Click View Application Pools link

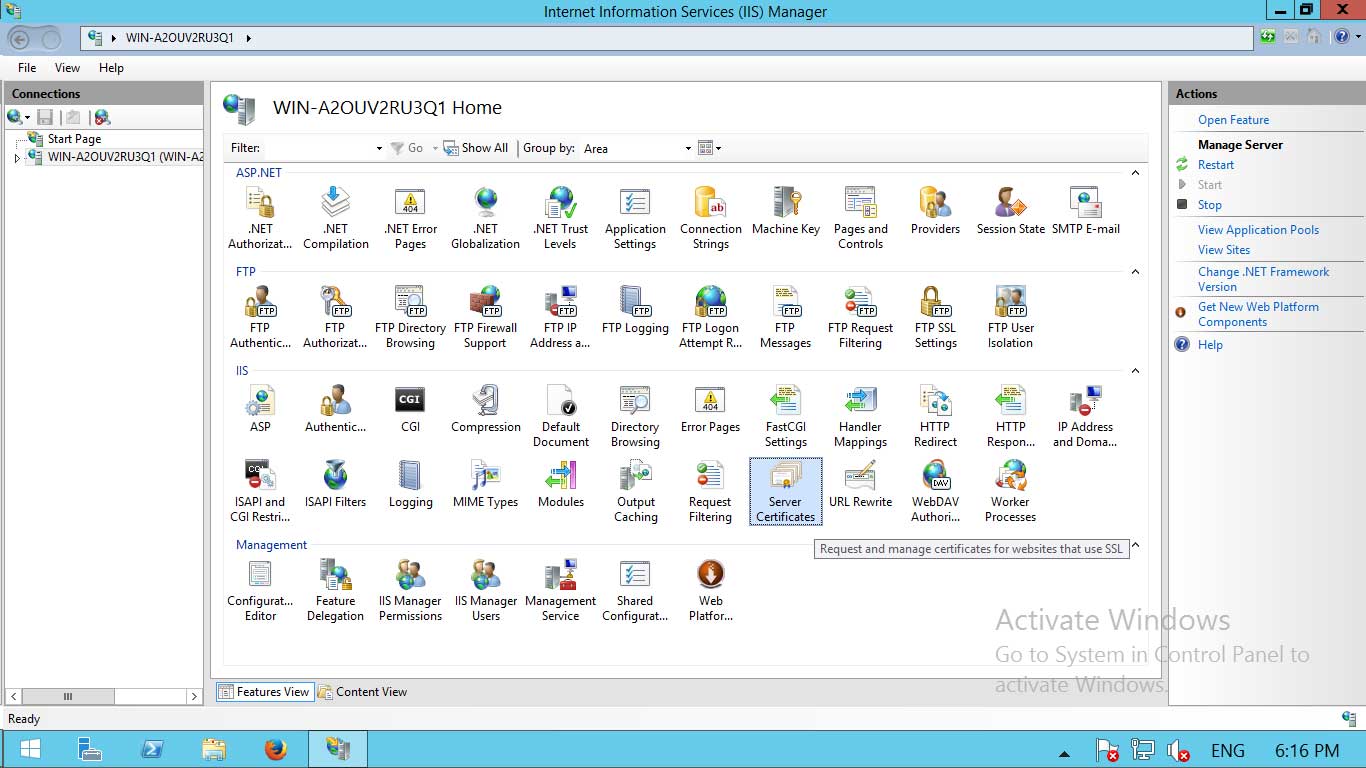tap(1258, 230)
